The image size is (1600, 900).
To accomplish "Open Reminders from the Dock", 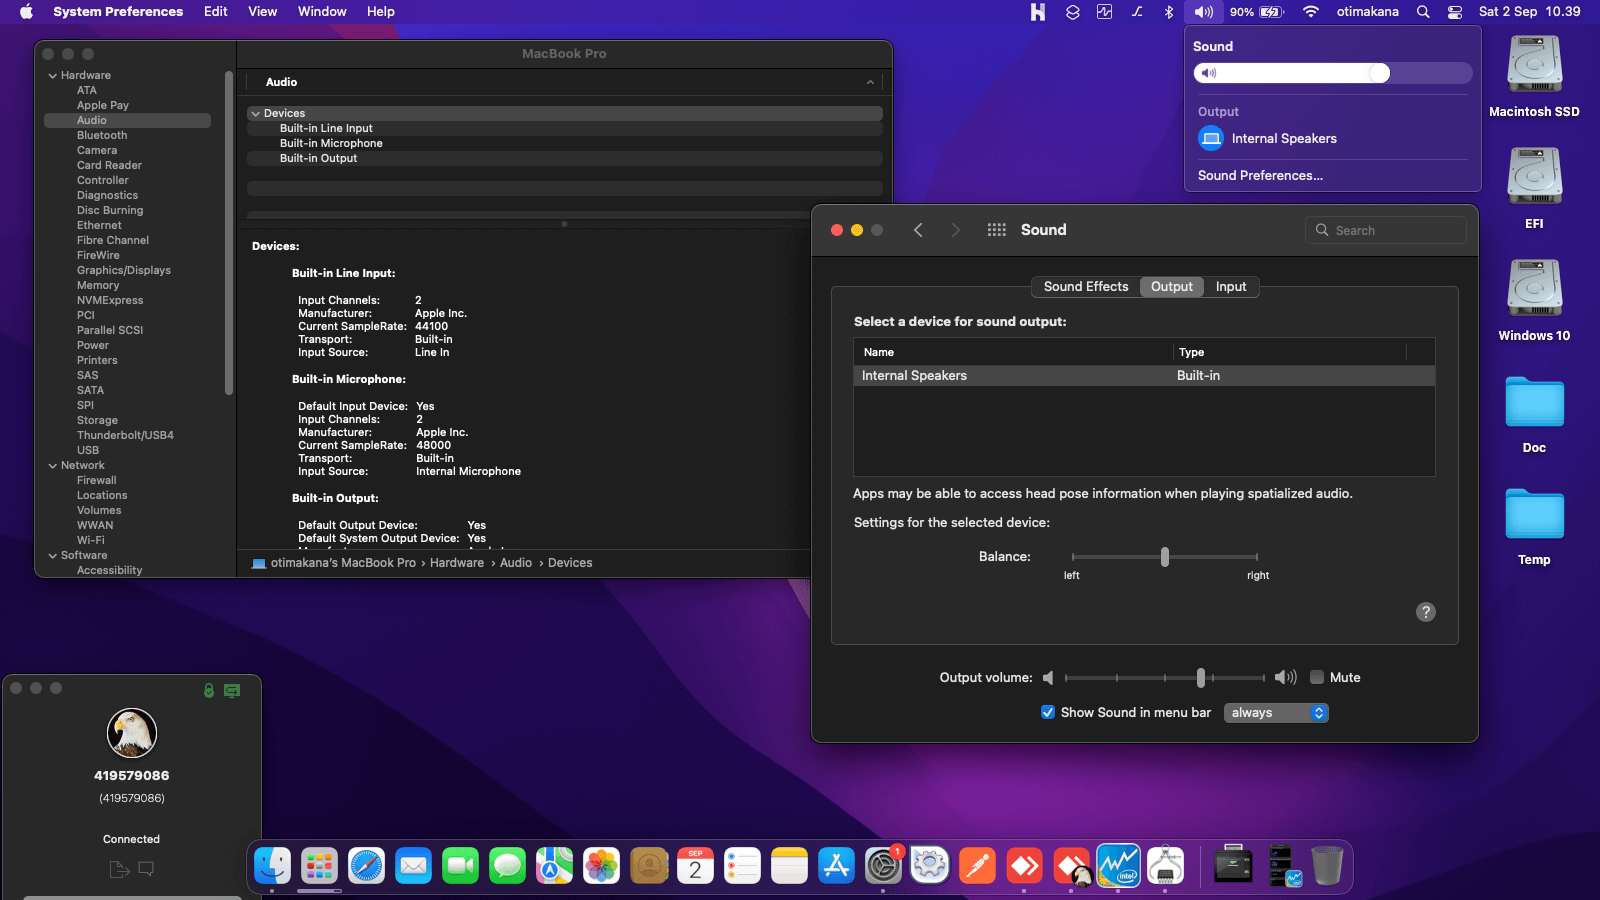I will [x=742, y=866].
